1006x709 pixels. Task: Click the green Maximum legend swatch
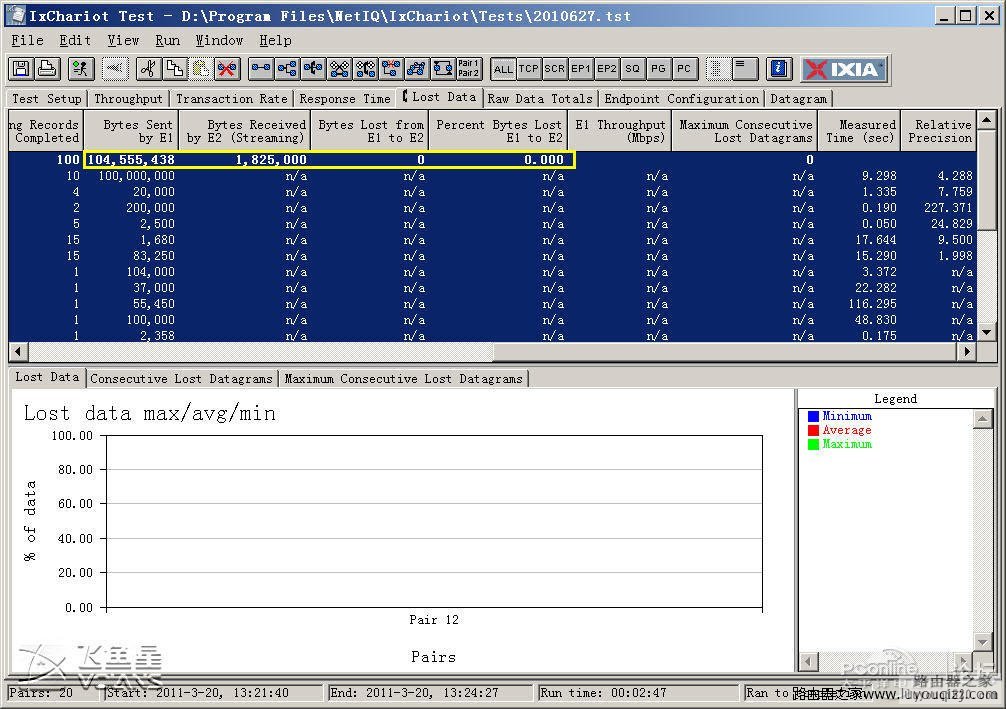coord(813,444)
